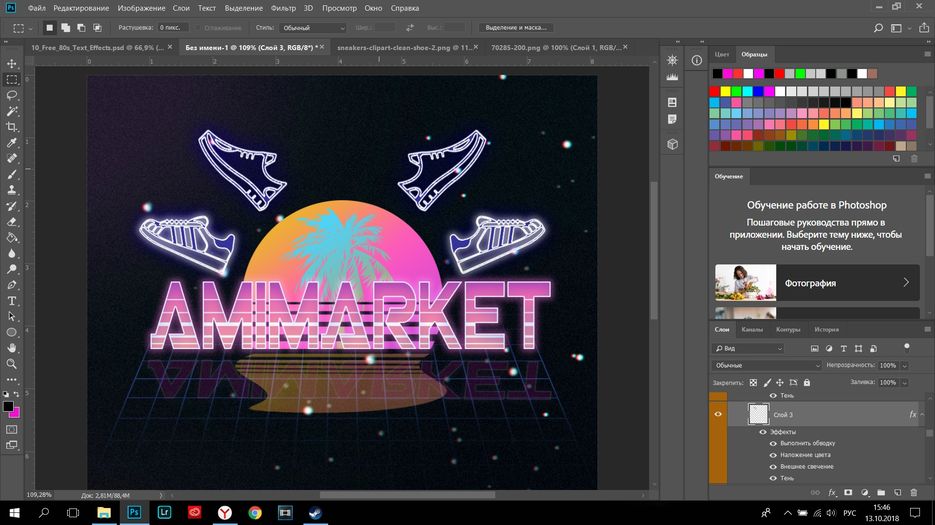The image size is (935, 525).
Task: Open the Фильтр menu
Action: (283, 8)
